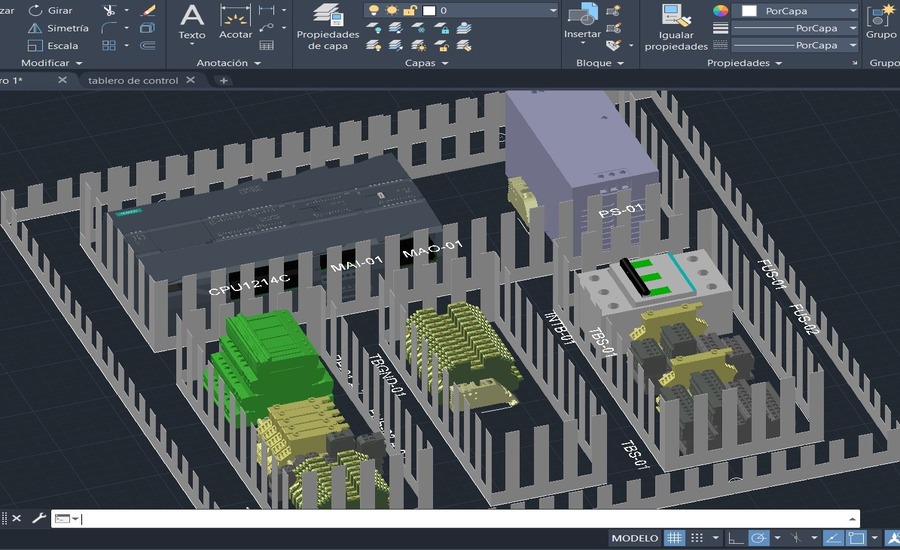The width and height of the screenshot is (900, 550).
Task: Toggle the drawing grid display
Action: [x=675, y=538]
